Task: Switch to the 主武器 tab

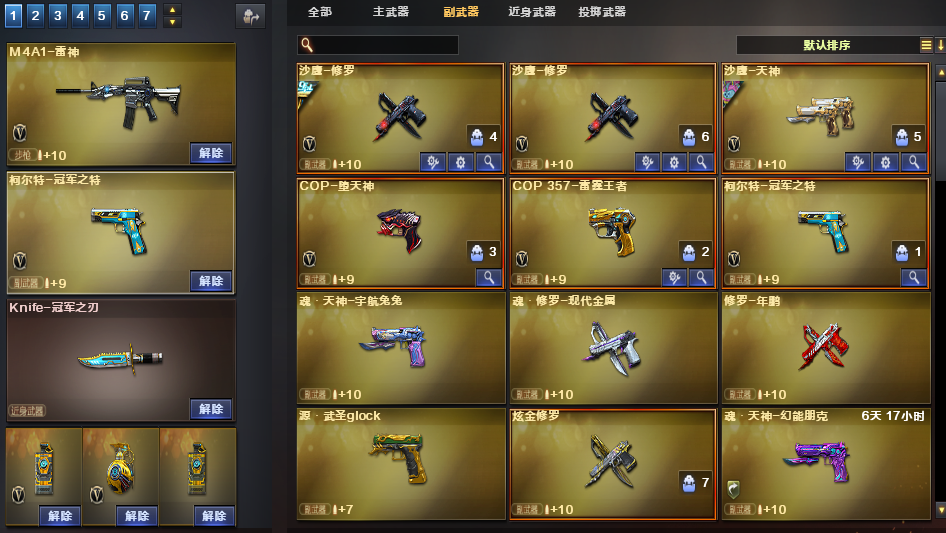Action: tap(391, 12)
